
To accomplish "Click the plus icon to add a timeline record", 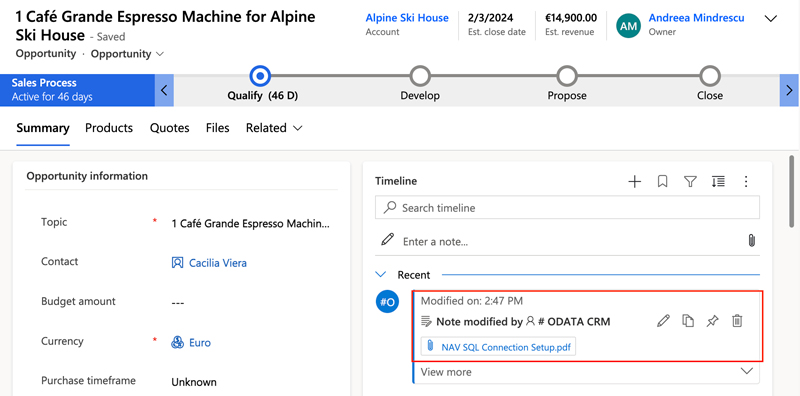I will coord(634,182).
